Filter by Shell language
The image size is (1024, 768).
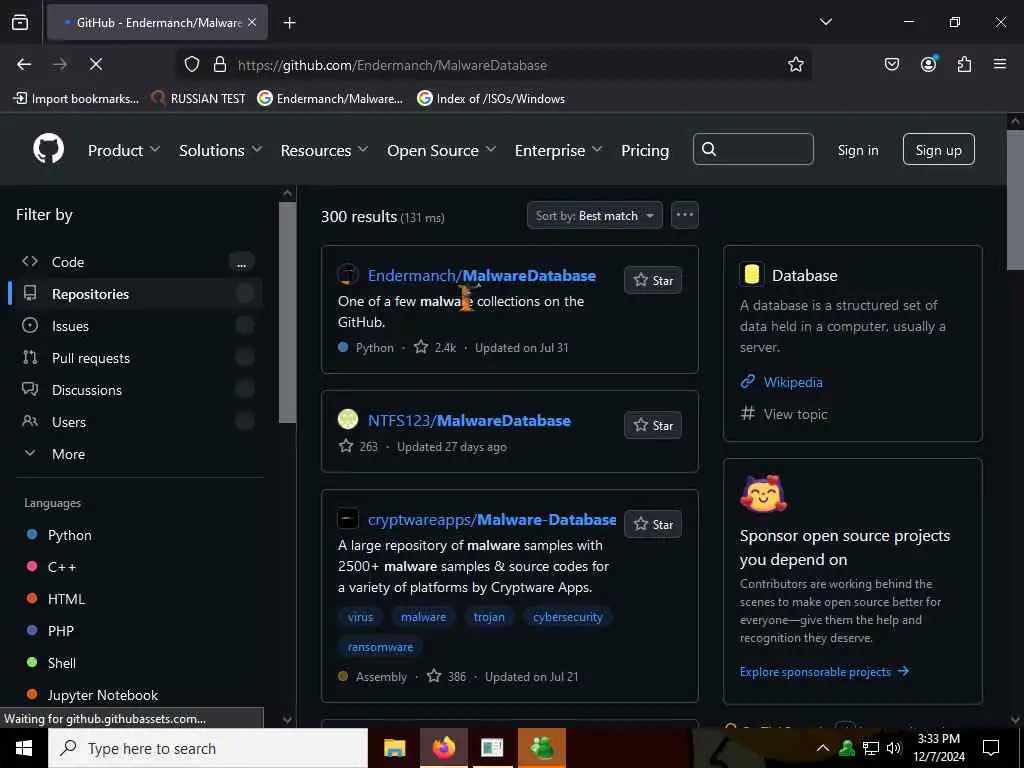pos(61,663)
